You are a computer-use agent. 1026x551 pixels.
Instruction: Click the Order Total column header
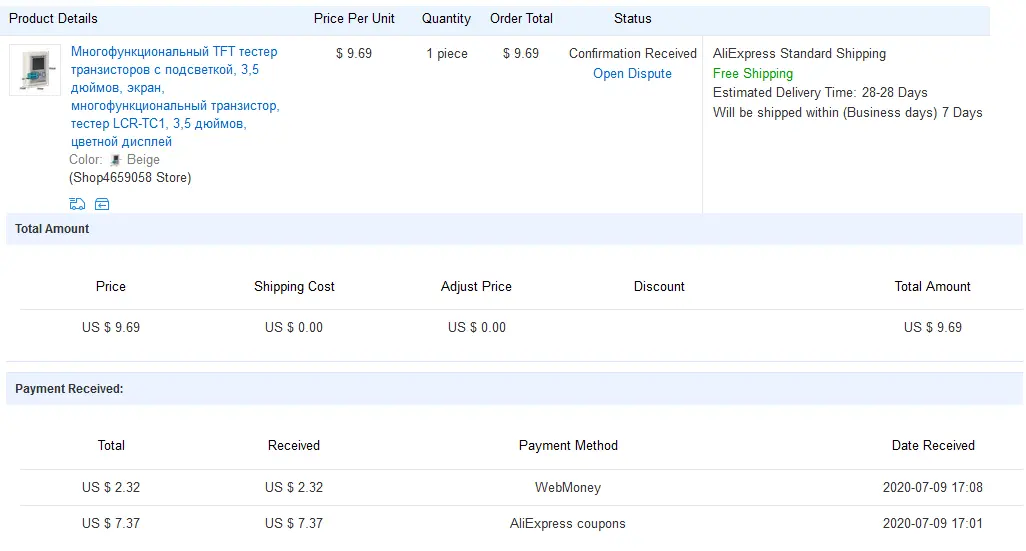(x=522, y=19)
